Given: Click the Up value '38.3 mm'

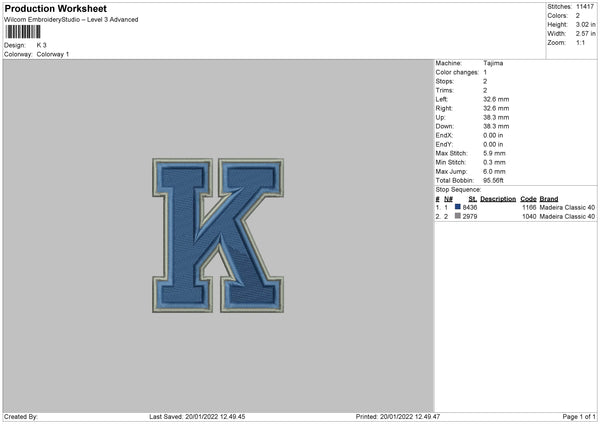Looking at the screenshot, I should pyautogui.click(x=496, y=117).
